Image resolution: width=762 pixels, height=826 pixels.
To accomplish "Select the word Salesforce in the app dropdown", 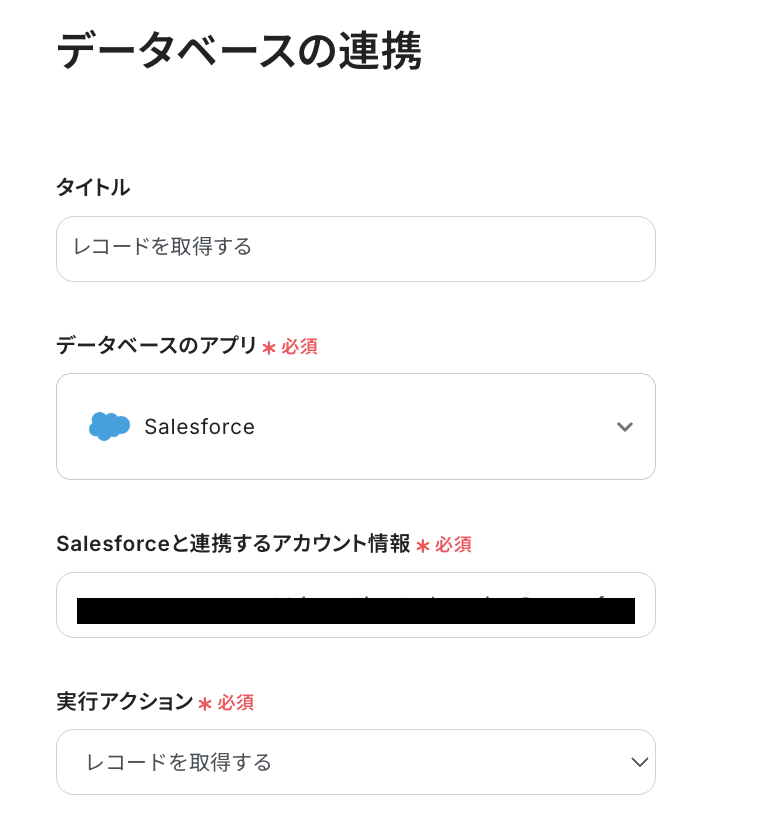I will click(x=199, y=427).
